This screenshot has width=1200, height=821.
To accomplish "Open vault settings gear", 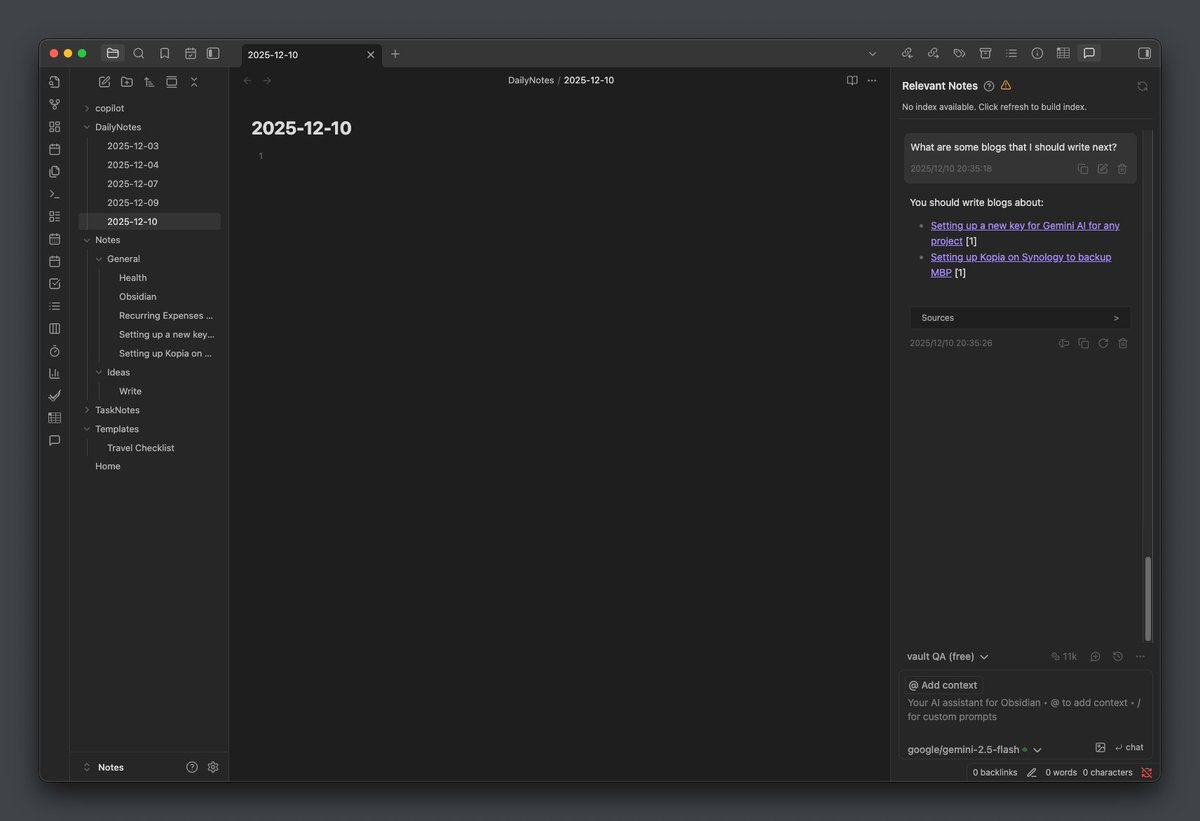I will tap(213, 767).
